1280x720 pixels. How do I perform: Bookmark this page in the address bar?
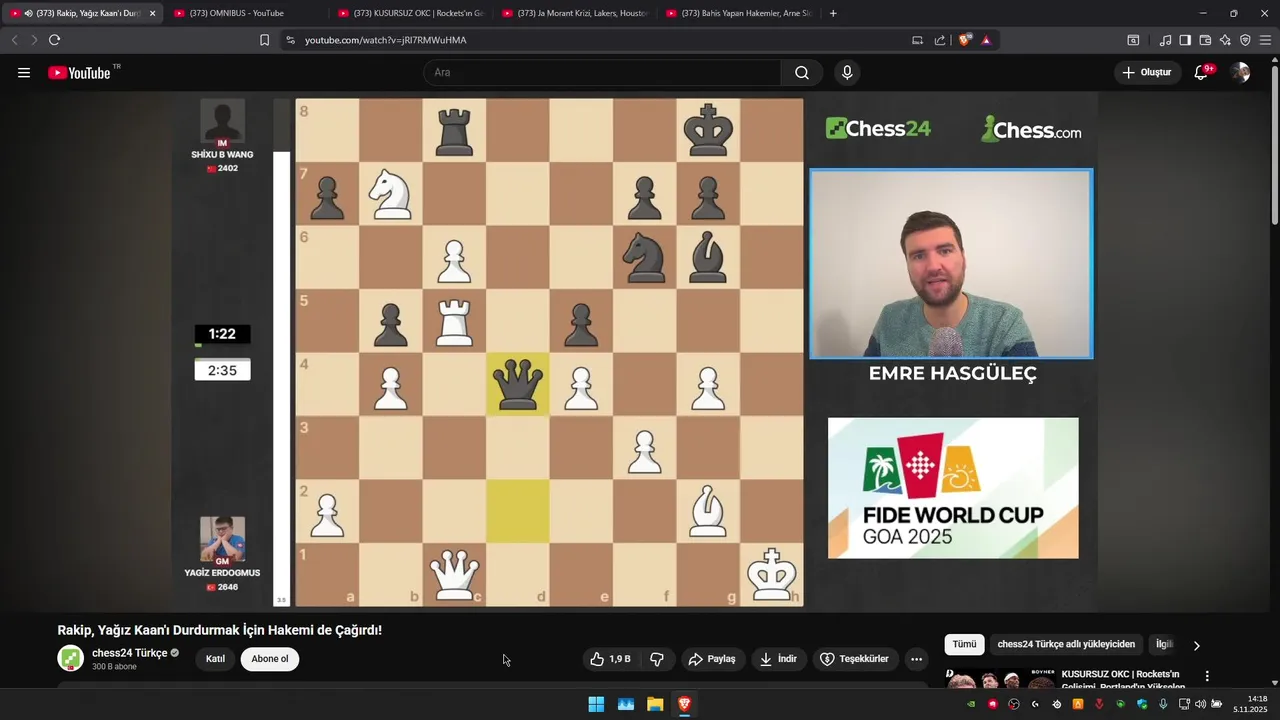pyautogui.click(x=264, y=40)
